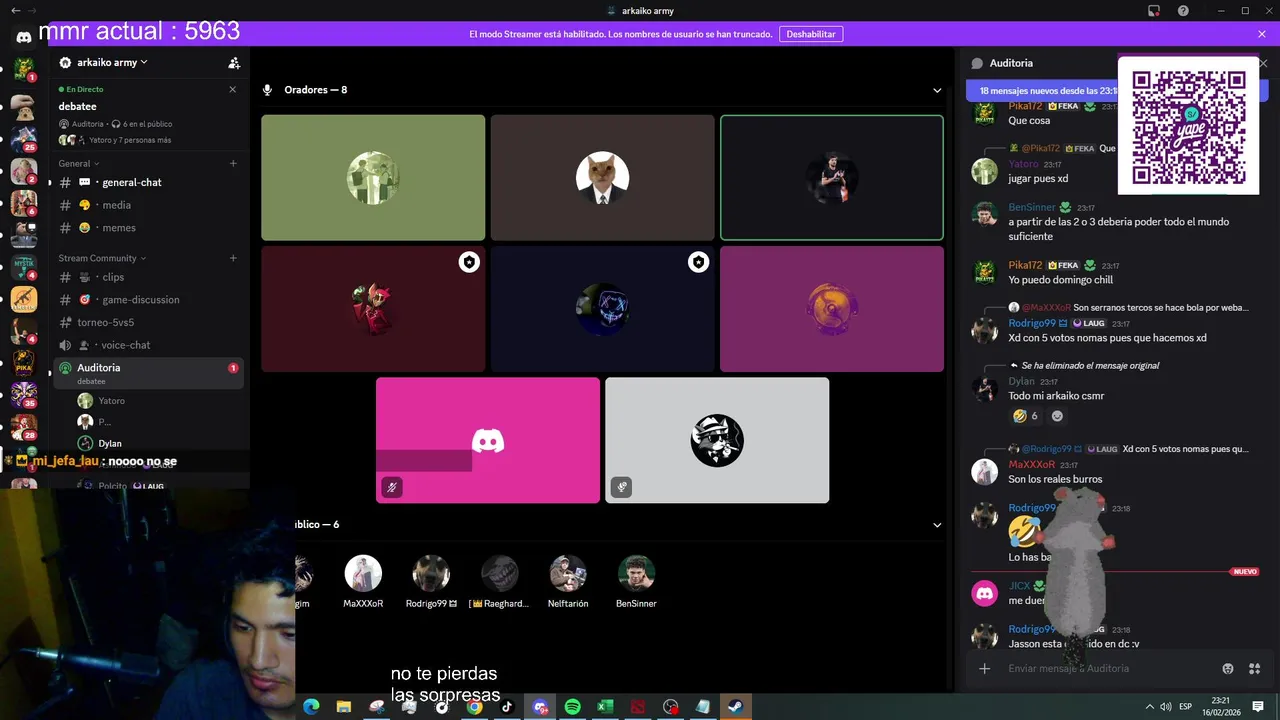Collapse the Stream Community category
Image resolution: width=1280 pixels, height=720 pixels.
(102, 258)
